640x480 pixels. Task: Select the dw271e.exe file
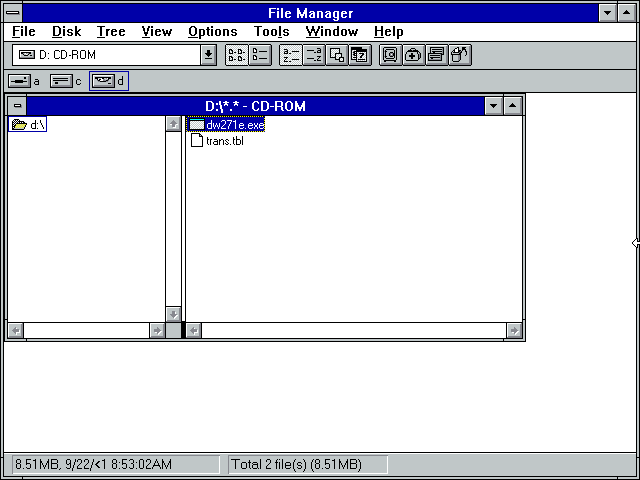[x=227, y=124]
